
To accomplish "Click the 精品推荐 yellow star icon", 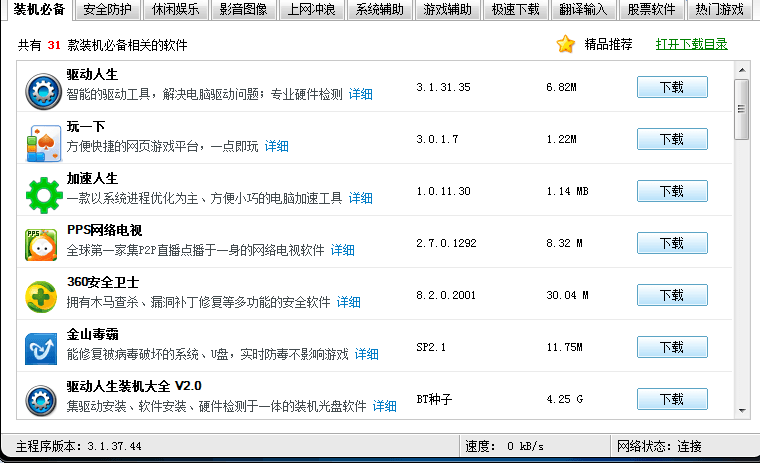I will [x=566, y=44].
